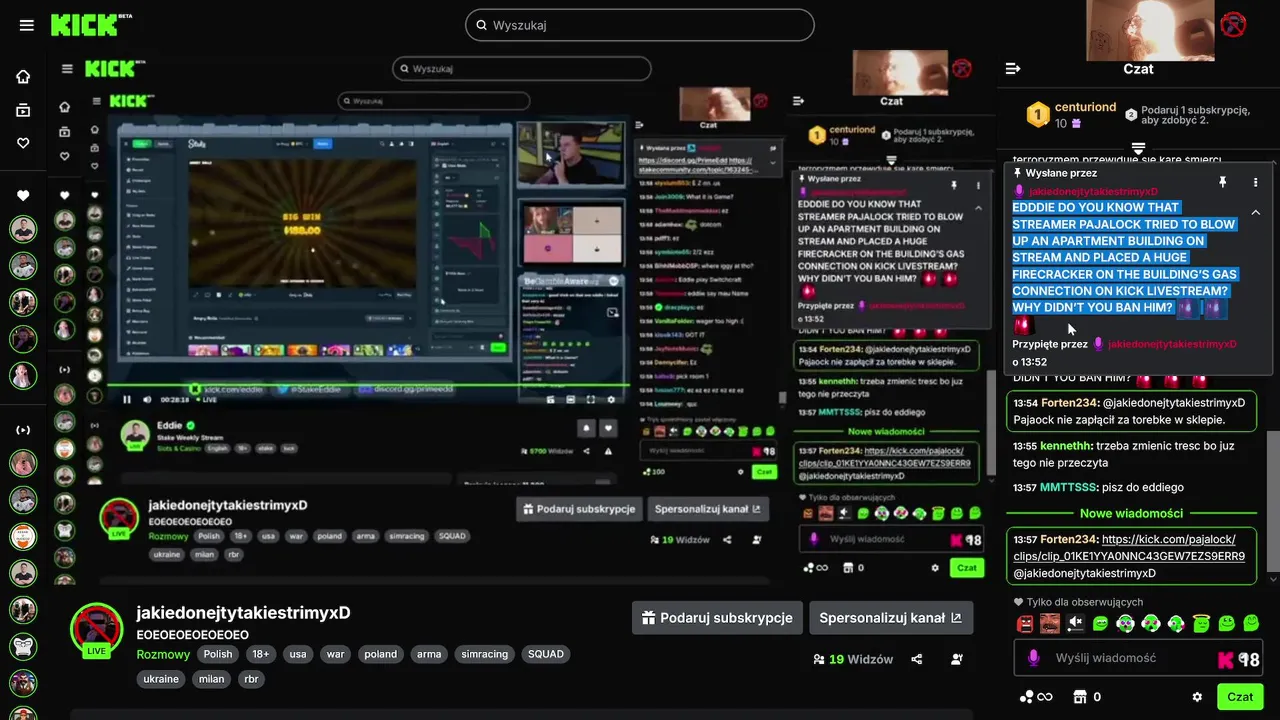Viewport: 1280px width, 720px height.
Task: Open the channel shop icon showing 0
Action: click(x=1087, y=697)
